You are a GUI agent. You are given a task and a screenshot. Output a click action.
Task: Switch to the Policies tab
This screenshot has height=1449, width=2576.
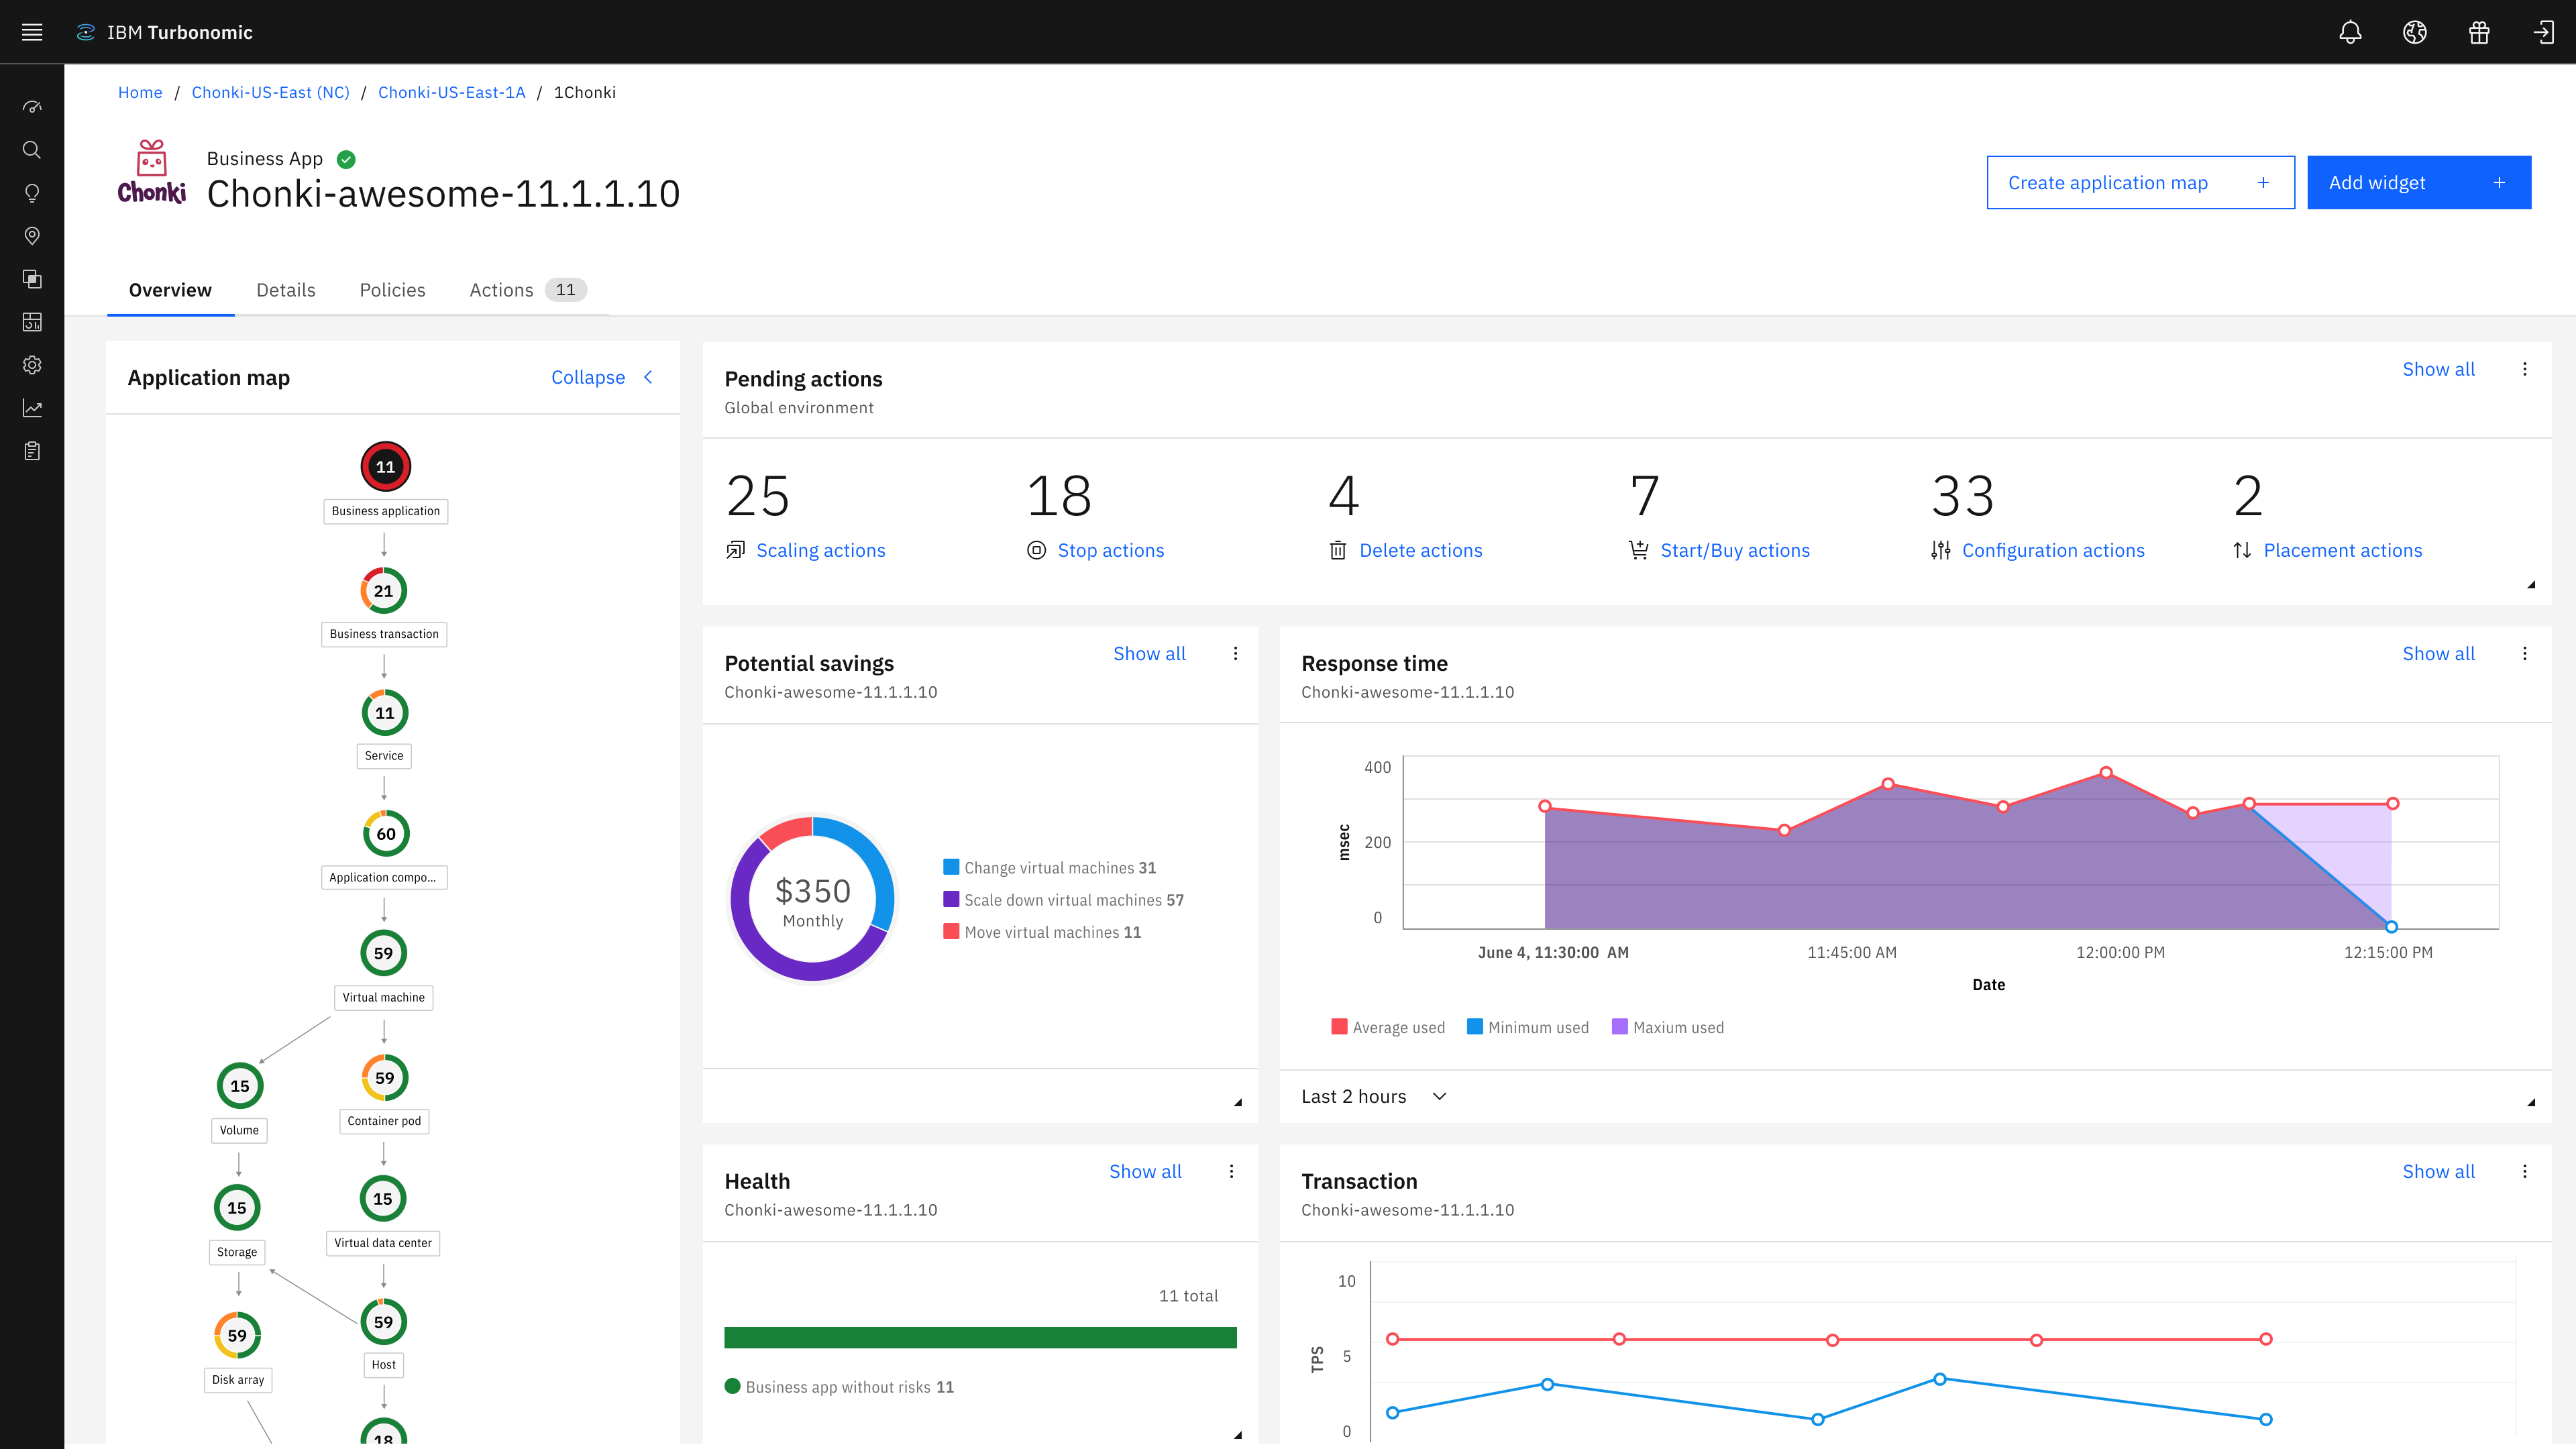coord(392,290)
